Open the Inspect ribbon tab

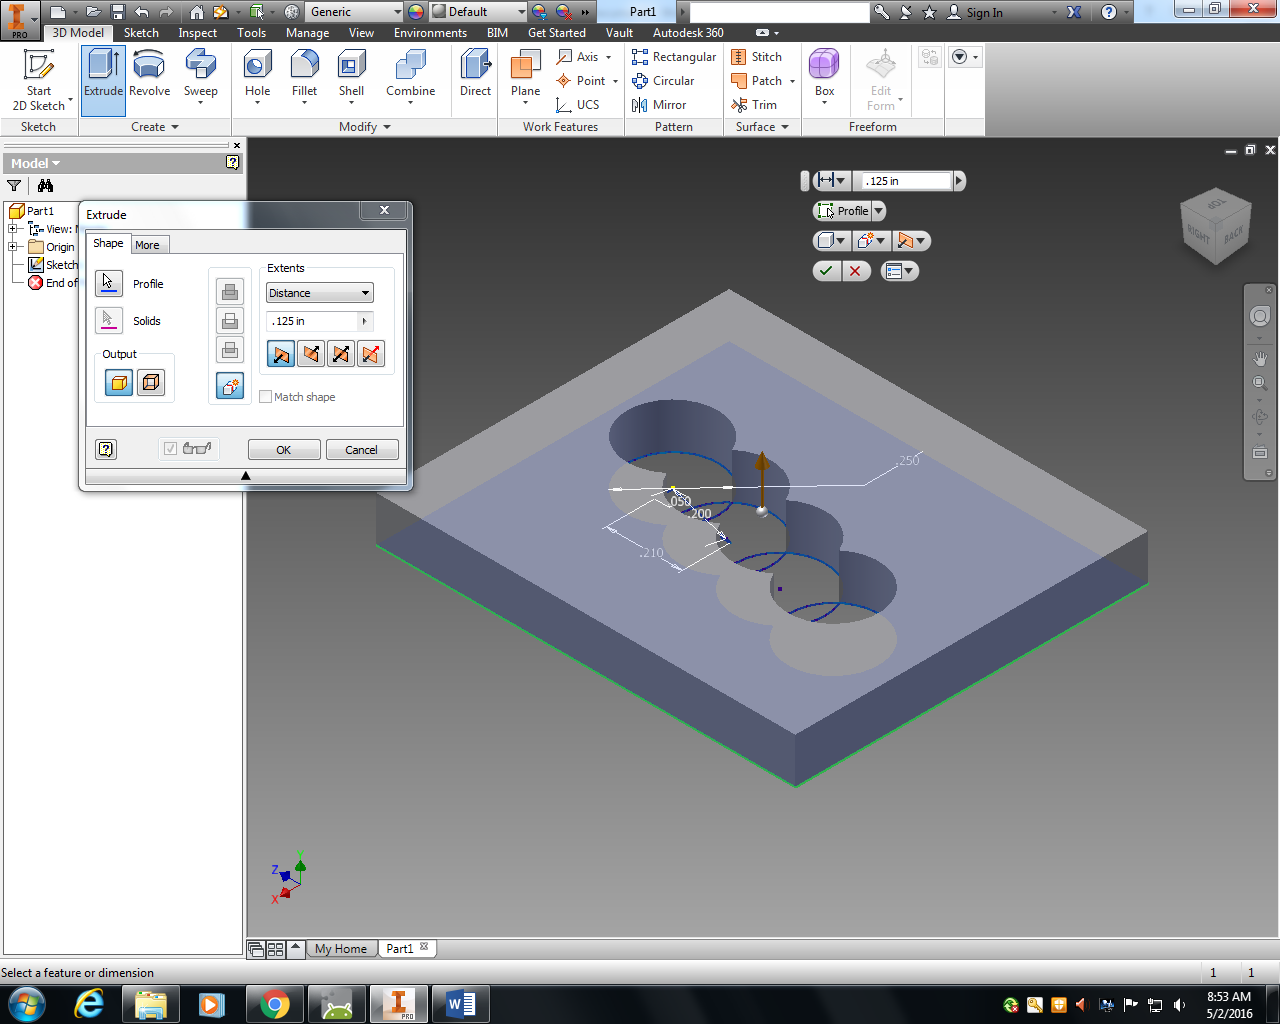pos(197,33)
